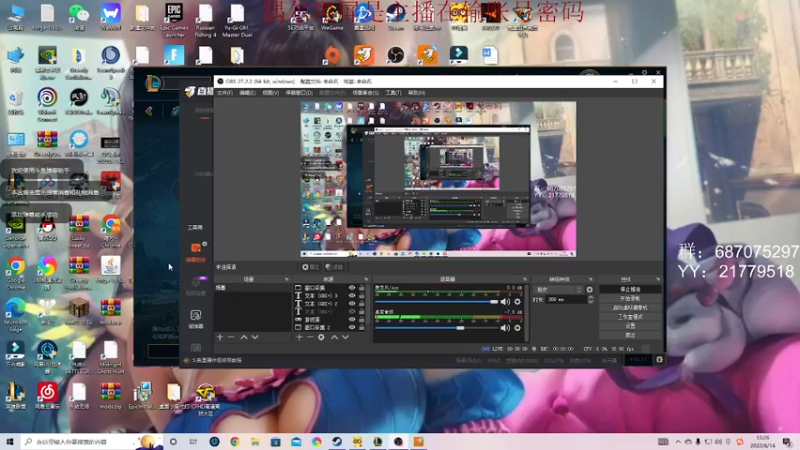Open the 文件(F) menu in OBS
This screenshot has width=800, height=450.
click(x=224, y=93)
